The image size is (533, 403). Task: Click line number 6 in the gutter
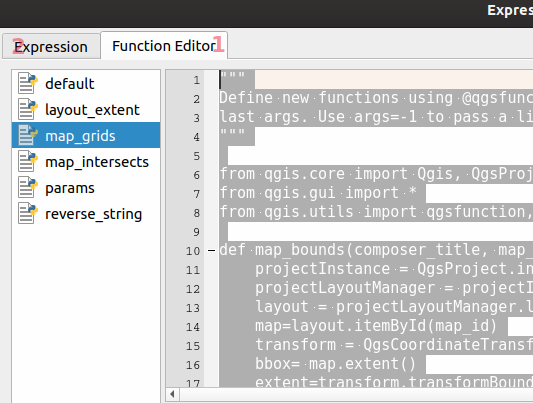pos(196,175)
